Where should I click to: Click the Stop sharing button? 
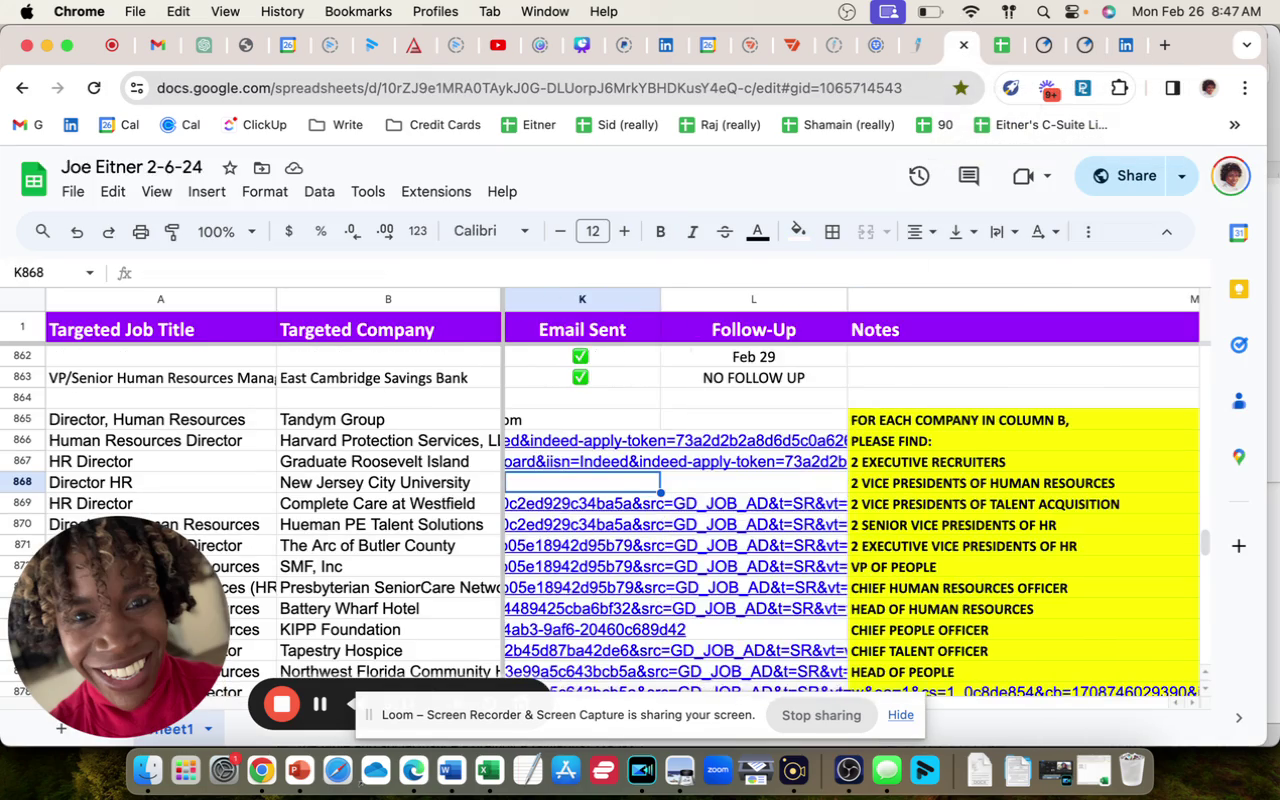point(821,715)
